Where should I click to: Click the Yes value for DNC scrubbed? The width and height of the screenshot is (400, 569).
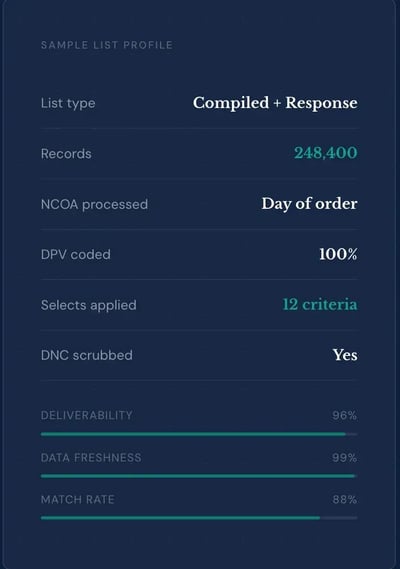point(345,355)
